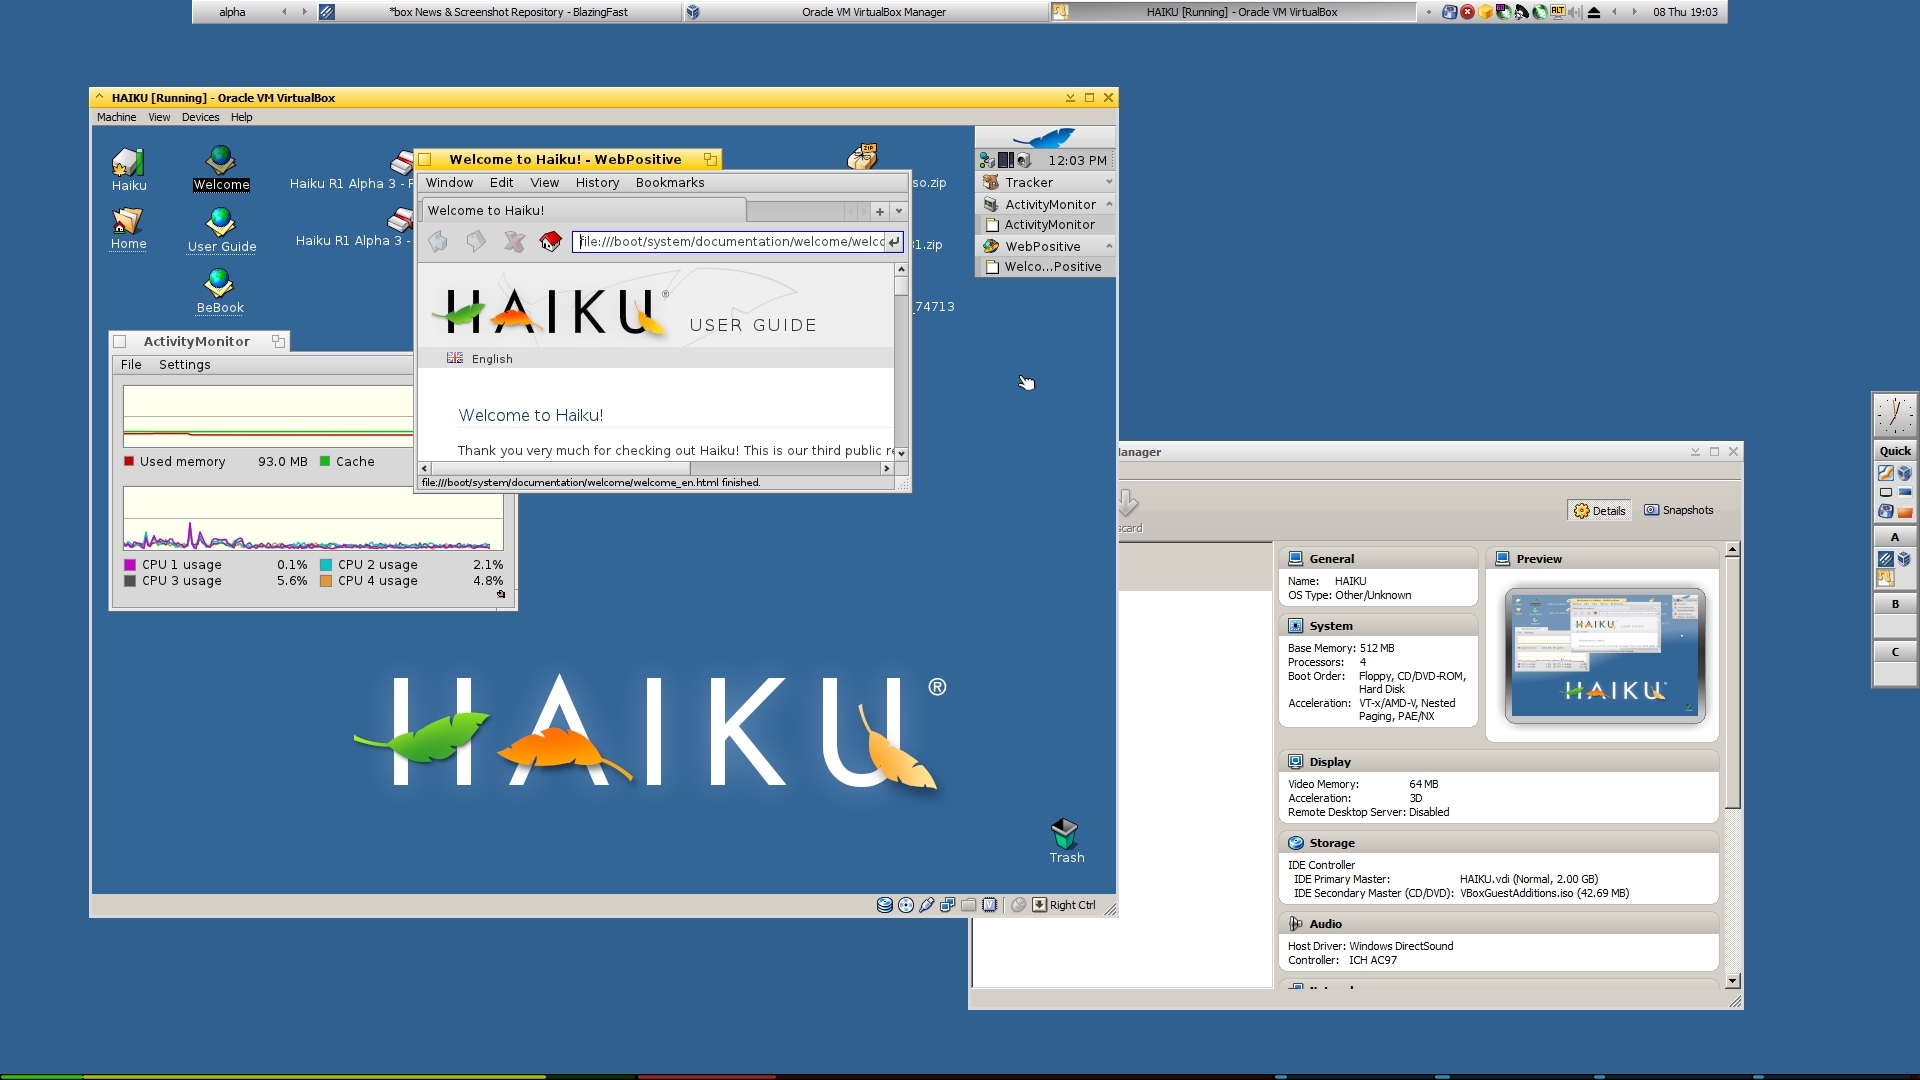Open the Devices menu in VirtualBox

click(x=200, y=117)
